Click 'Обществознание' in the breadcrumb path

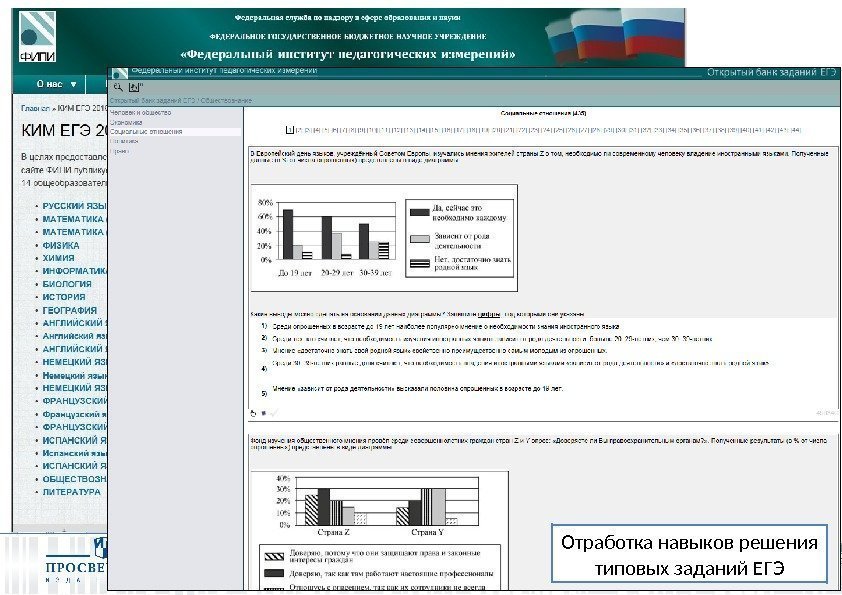[x=226, y=100]
